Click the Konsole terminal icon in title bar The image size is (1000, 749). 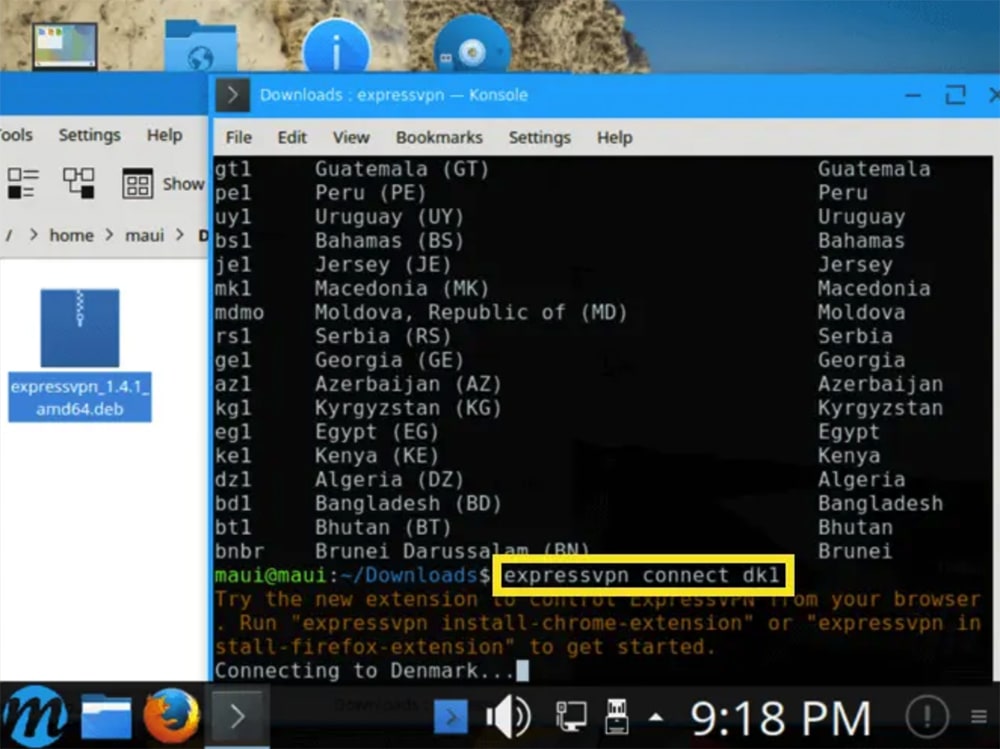(232, 95)
